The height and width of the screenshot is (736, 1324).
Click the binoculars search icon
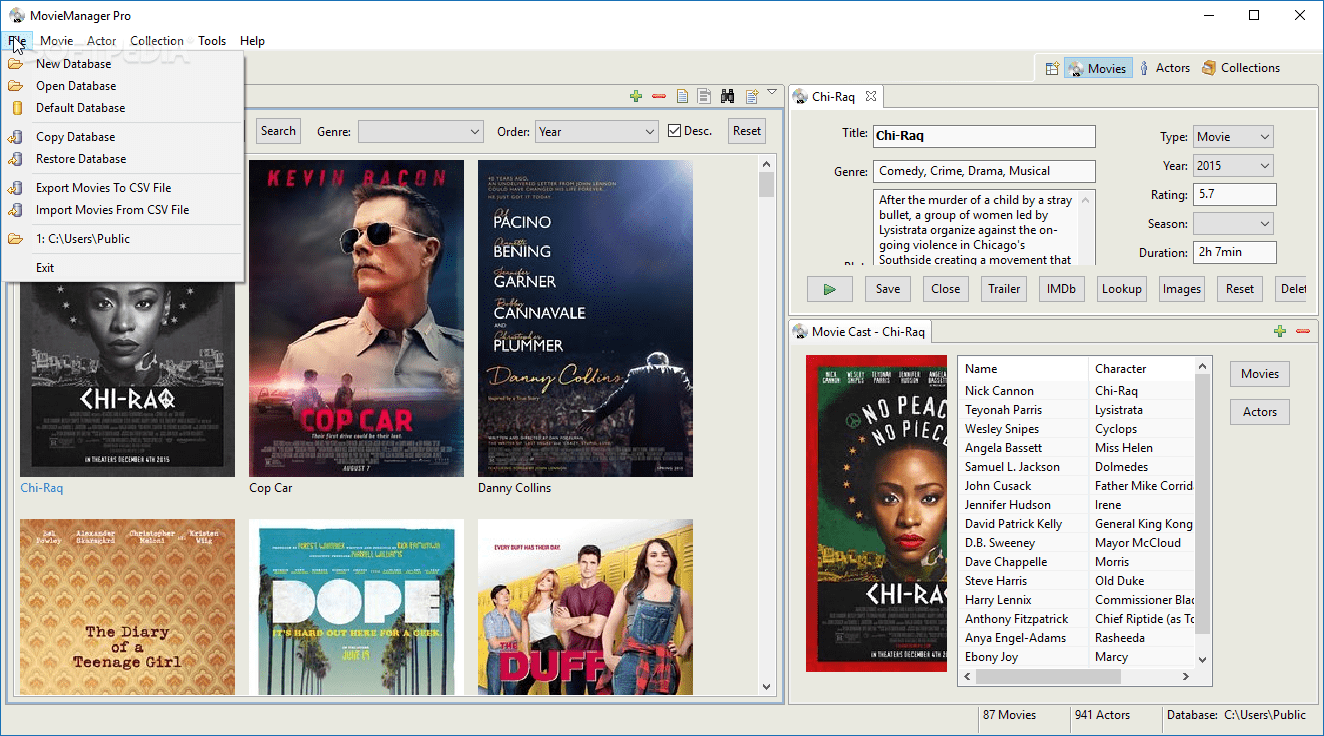(x=728, y=96)
